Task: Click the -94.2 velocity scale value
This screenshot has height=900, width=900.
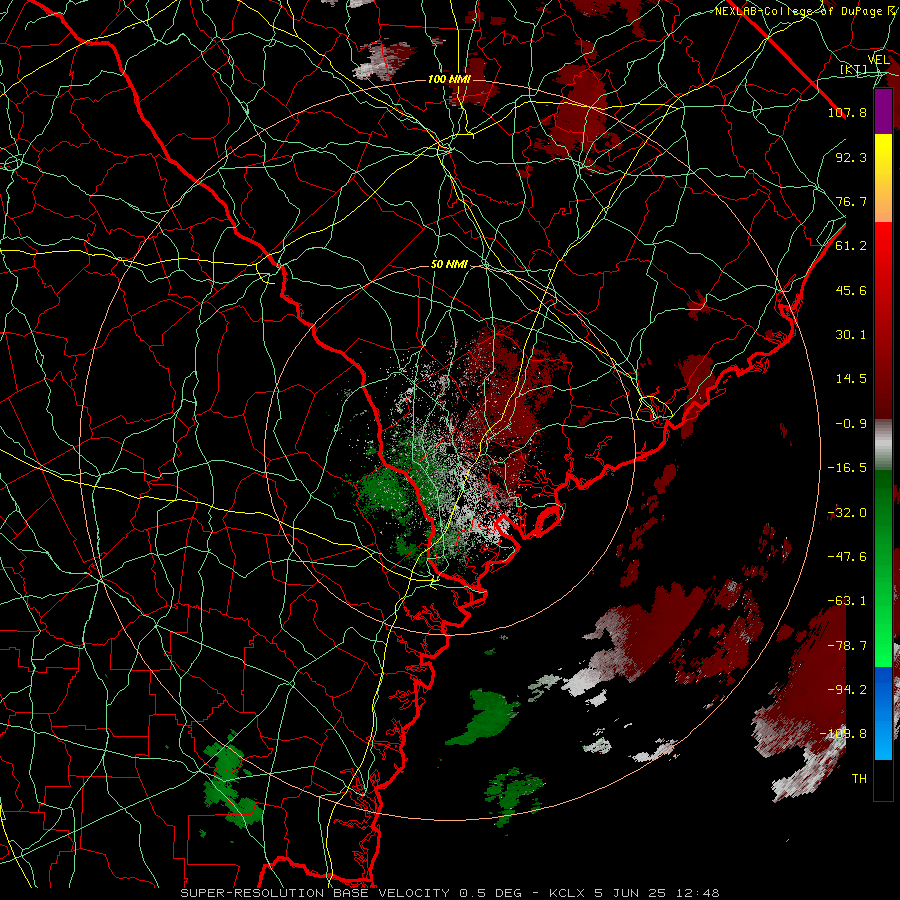Action: (x=847, y=690)
